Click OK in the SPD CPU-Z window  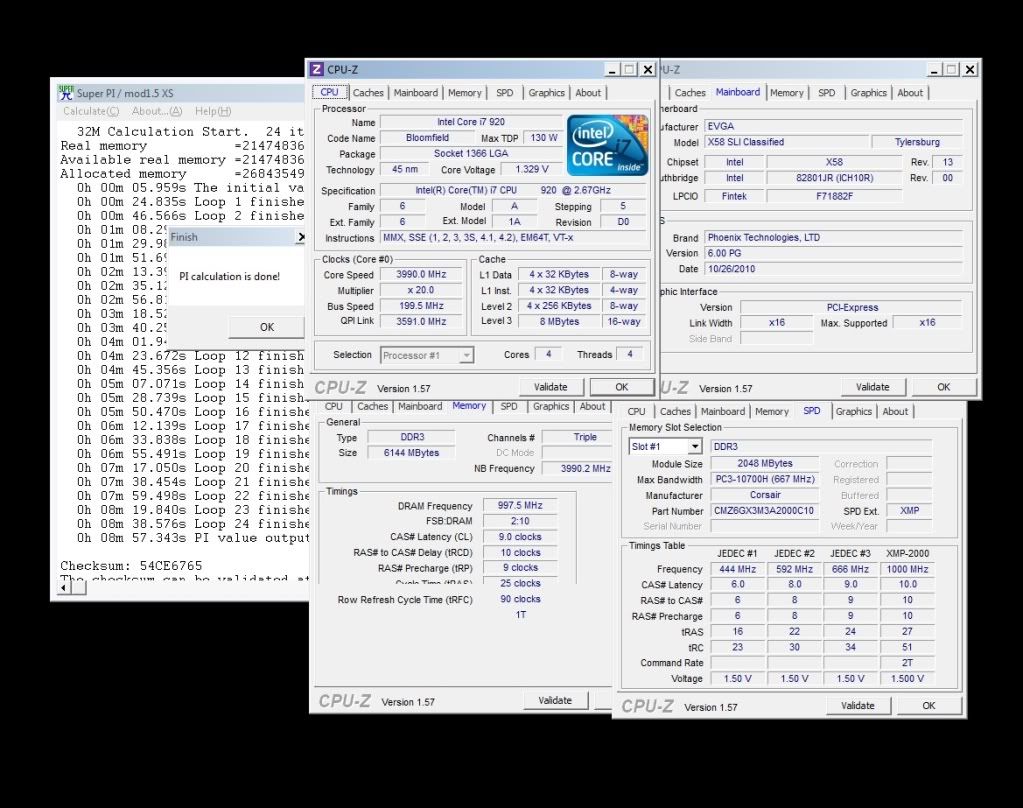[x=929, y=706]
